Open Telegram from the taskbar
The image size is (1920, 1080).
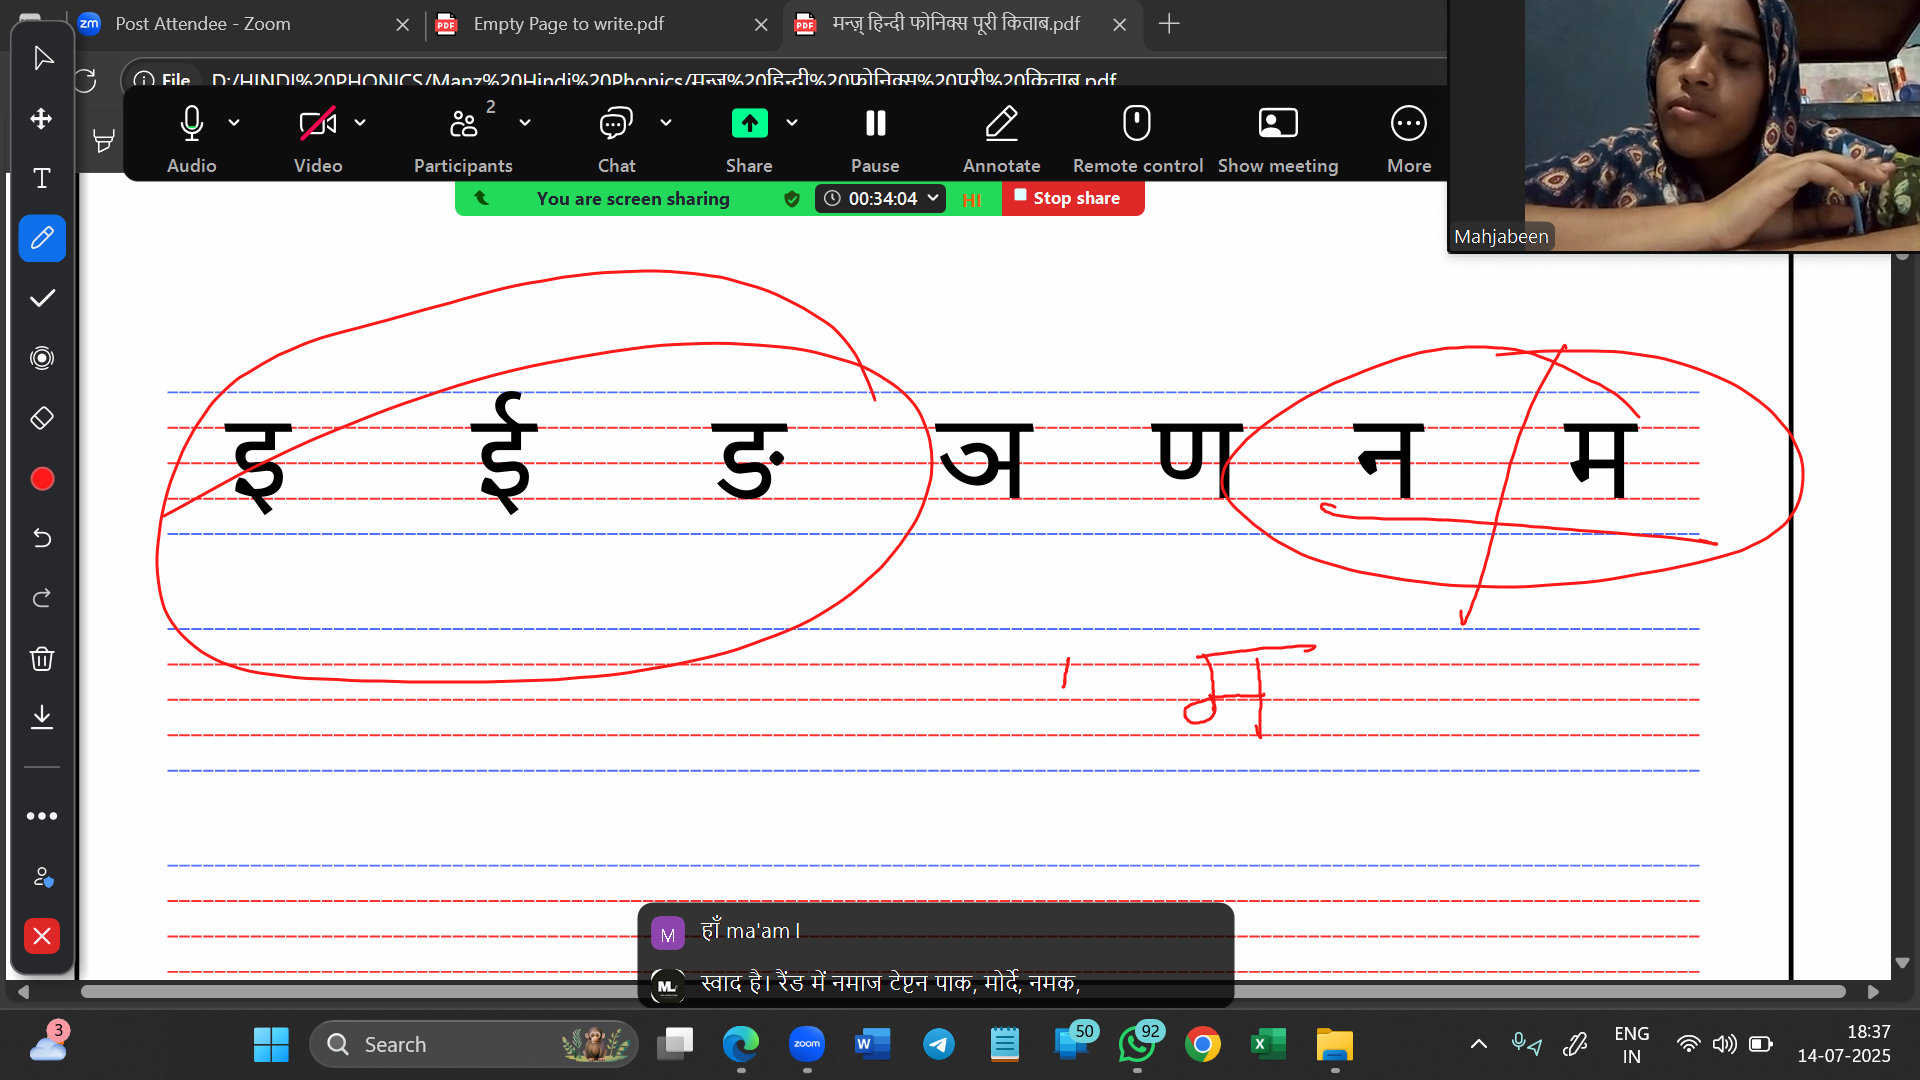(x=938, y=1045)
